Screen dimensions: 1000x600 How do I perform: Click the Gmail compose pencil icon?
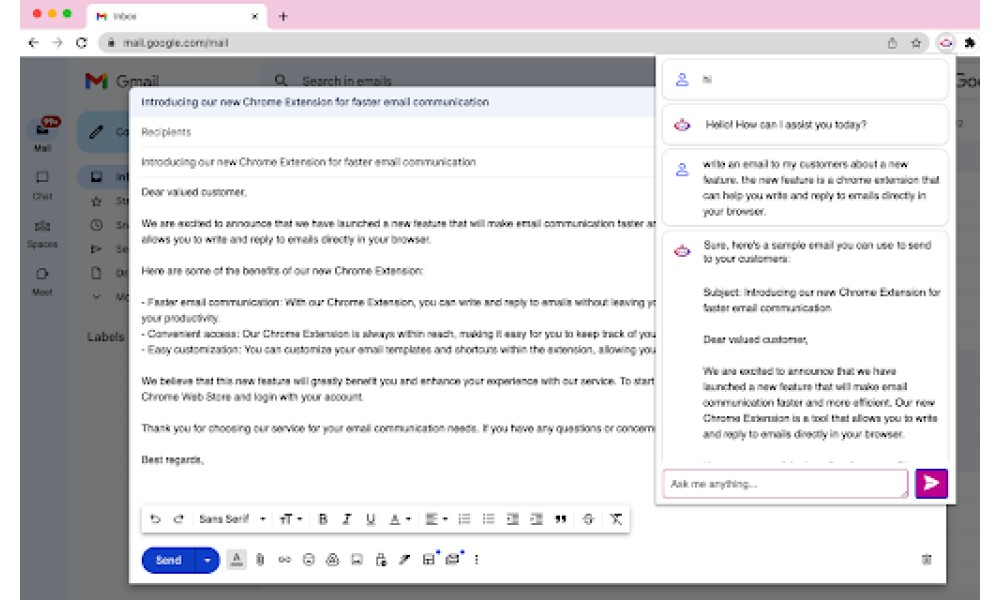[x=96, y=132]
